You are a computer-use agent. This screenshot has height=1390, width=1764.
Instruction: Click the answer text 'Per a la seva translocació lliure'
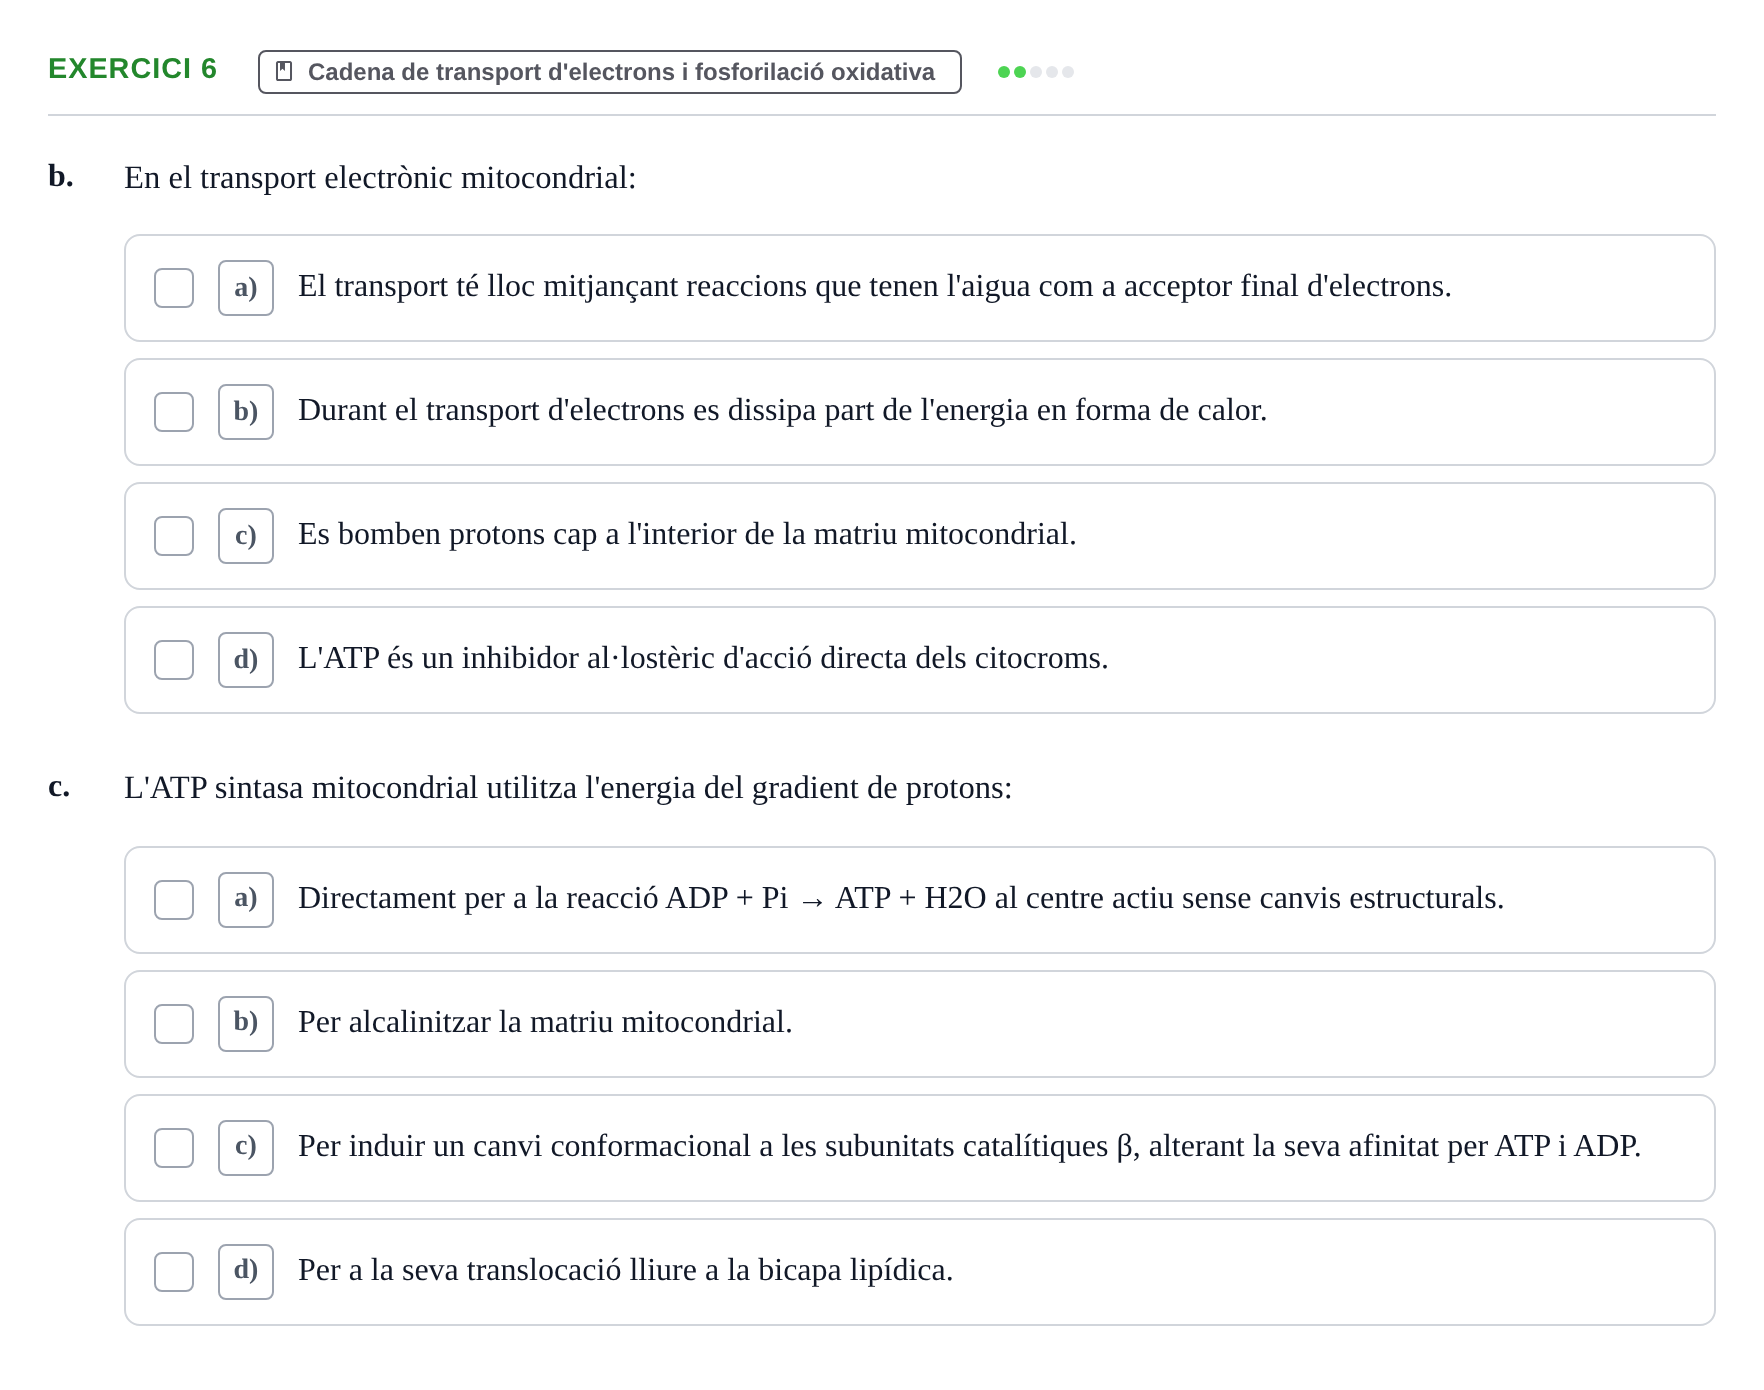(x=626, y=1270)
